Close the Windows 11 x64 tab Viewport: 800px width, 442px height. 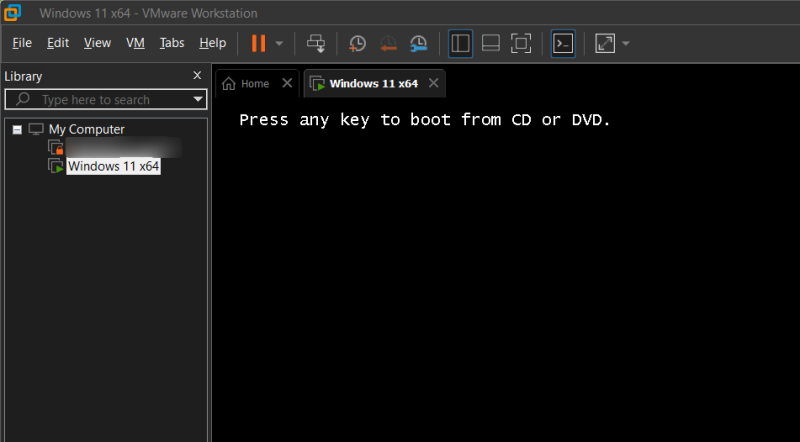tap(433, 83)
